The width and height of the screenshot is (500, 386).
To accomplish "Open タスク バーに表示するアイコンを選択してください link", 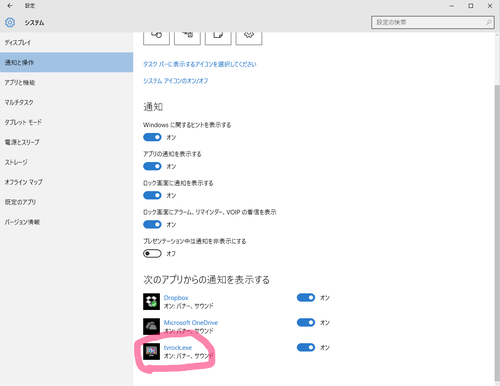I will point(200,64).
